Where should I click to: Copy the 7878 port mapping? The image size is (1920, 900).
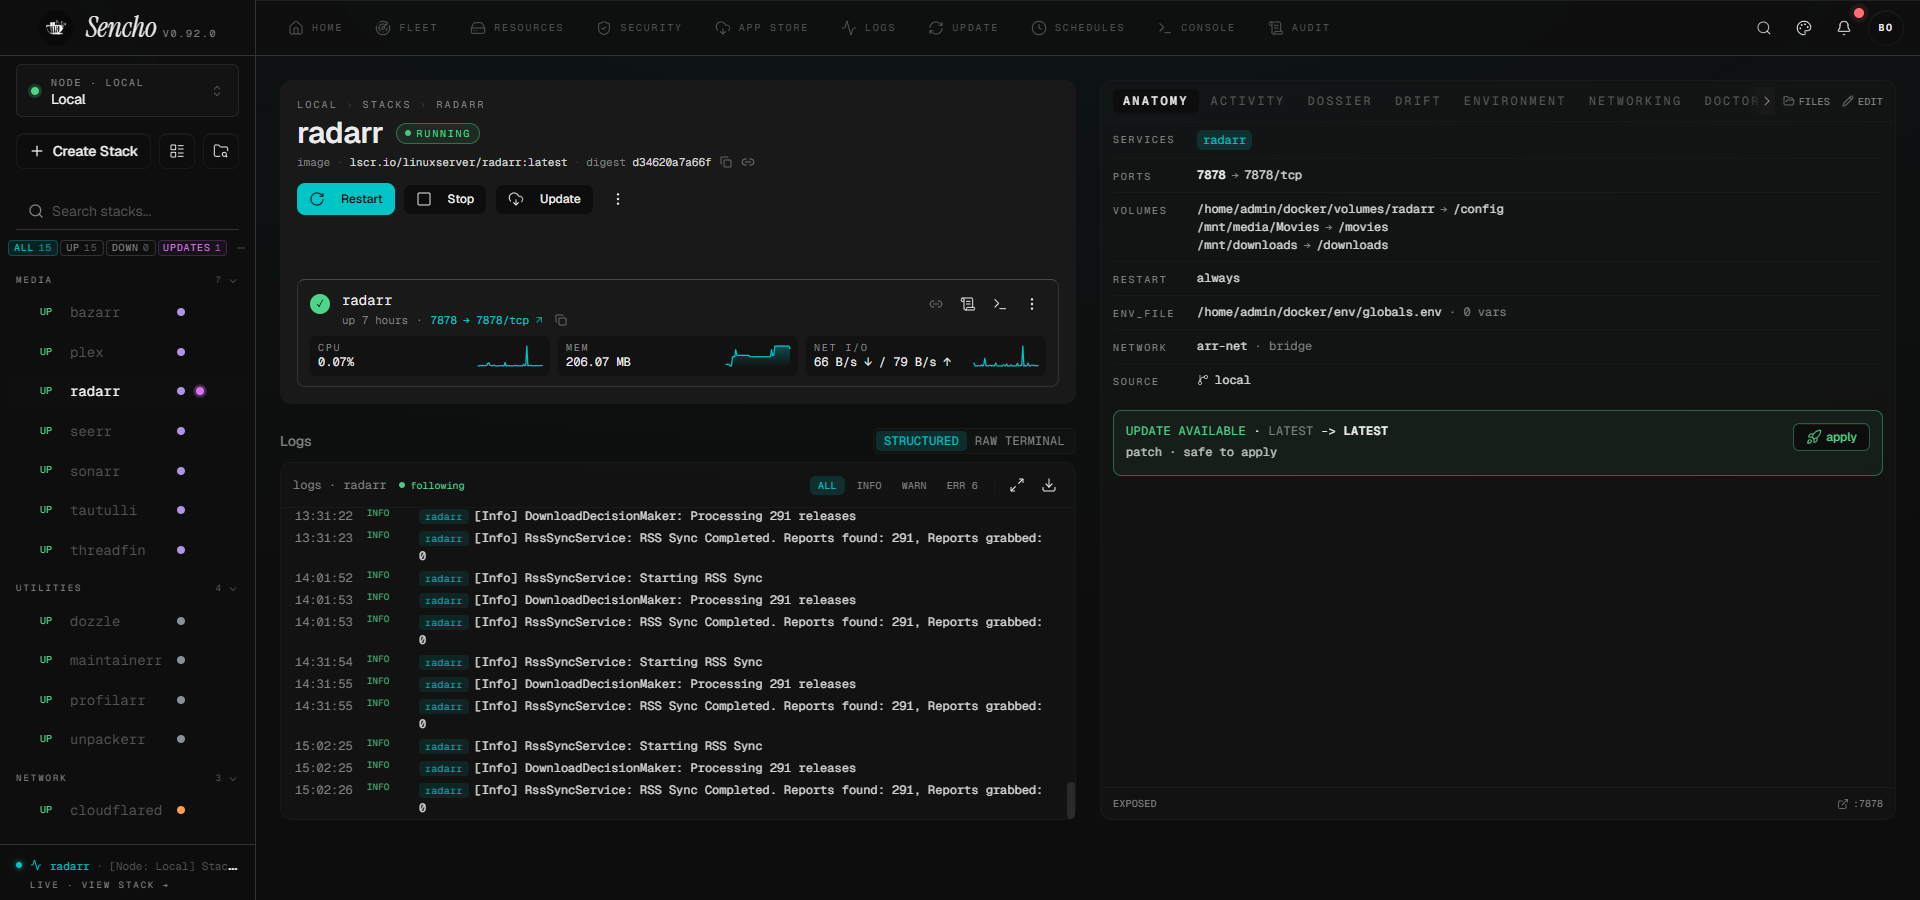[x=561, y=320]
